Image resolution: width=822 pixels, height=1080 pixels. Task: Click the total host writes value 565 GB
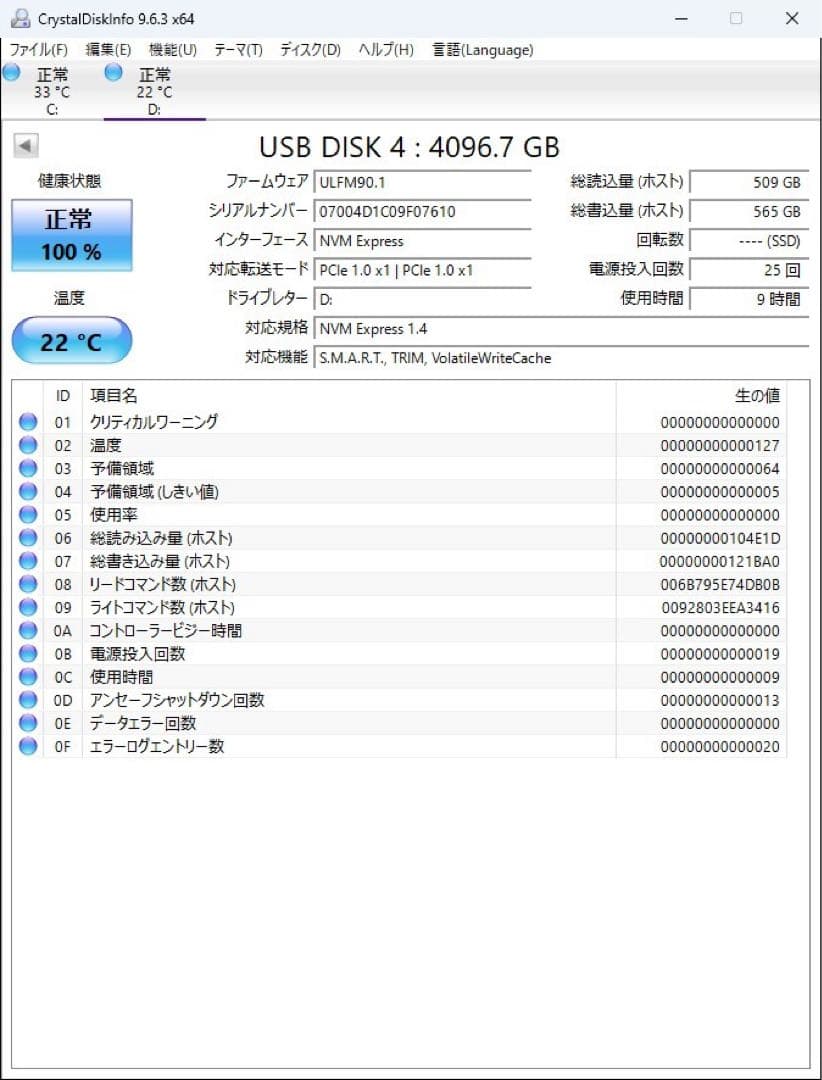click(x=748, y=211)
